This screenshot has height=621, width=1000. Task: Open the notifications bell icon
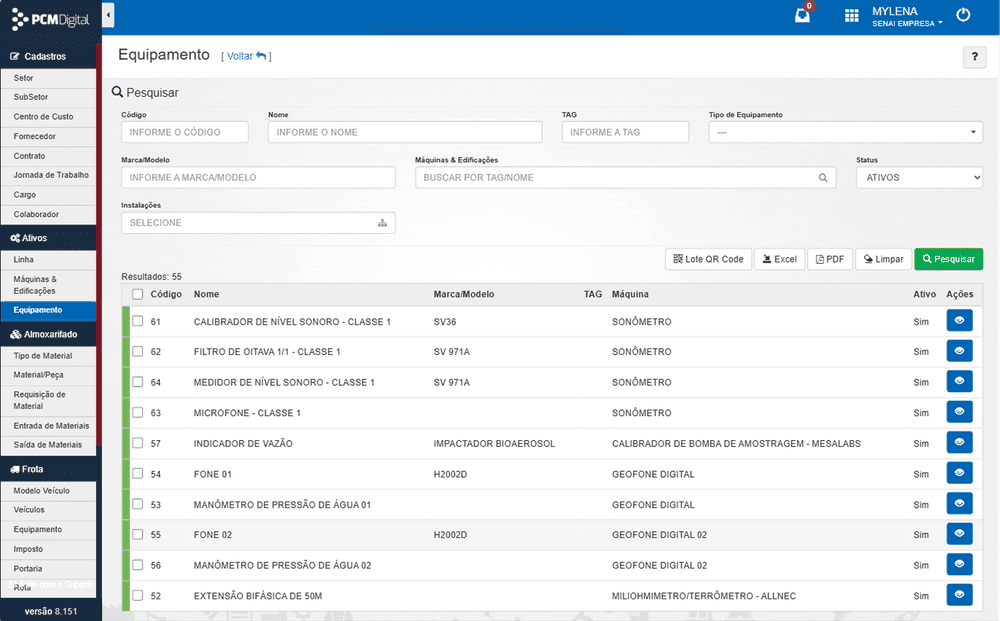(802, 15)
